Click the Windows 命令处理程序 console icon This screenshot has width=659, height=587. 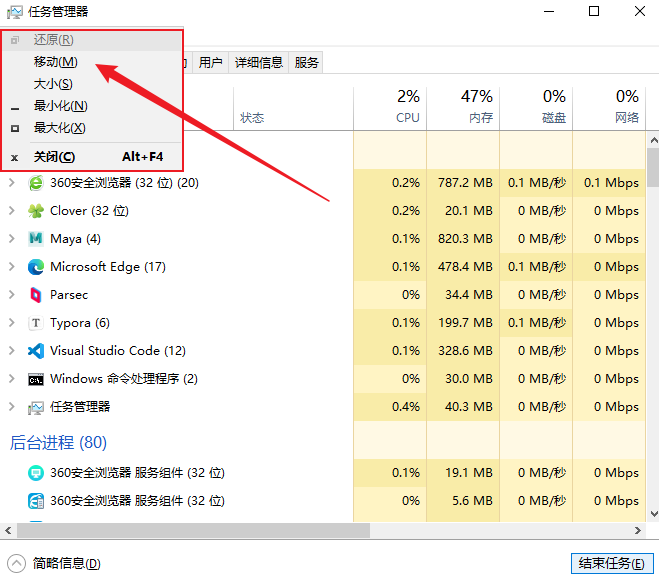pos(36,380)
